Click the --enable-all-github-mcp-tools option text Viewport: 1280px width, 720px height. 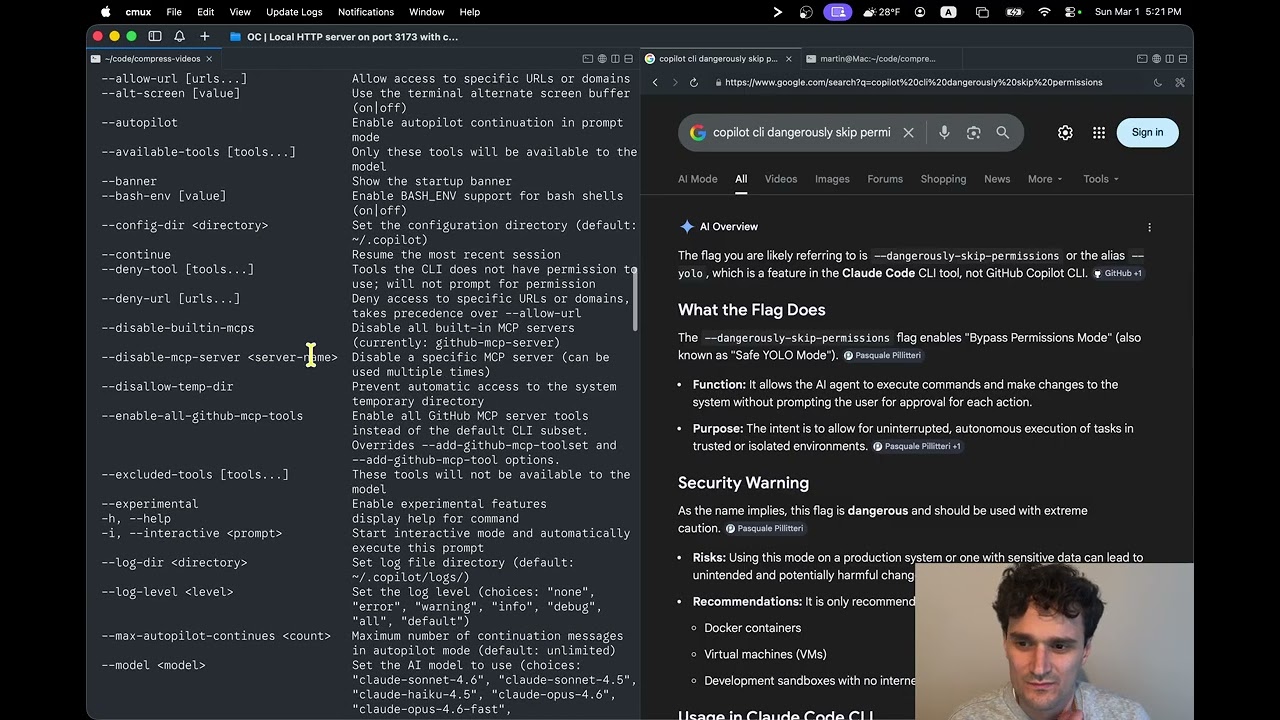click(202, 416)
